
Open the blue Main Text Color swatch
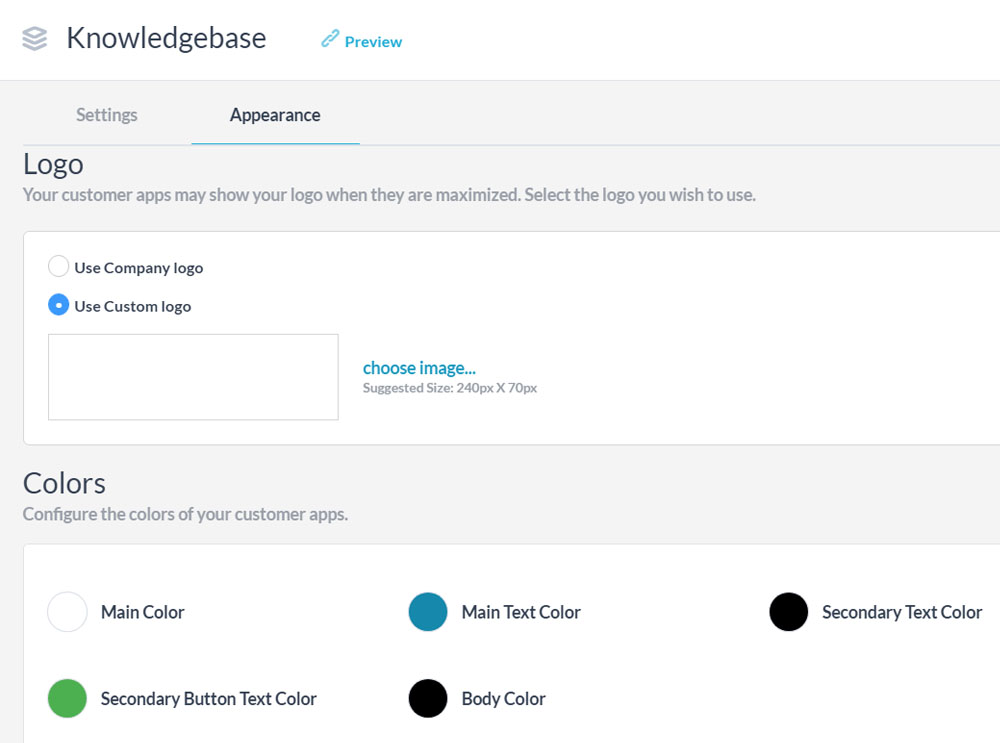coord(428,612)
